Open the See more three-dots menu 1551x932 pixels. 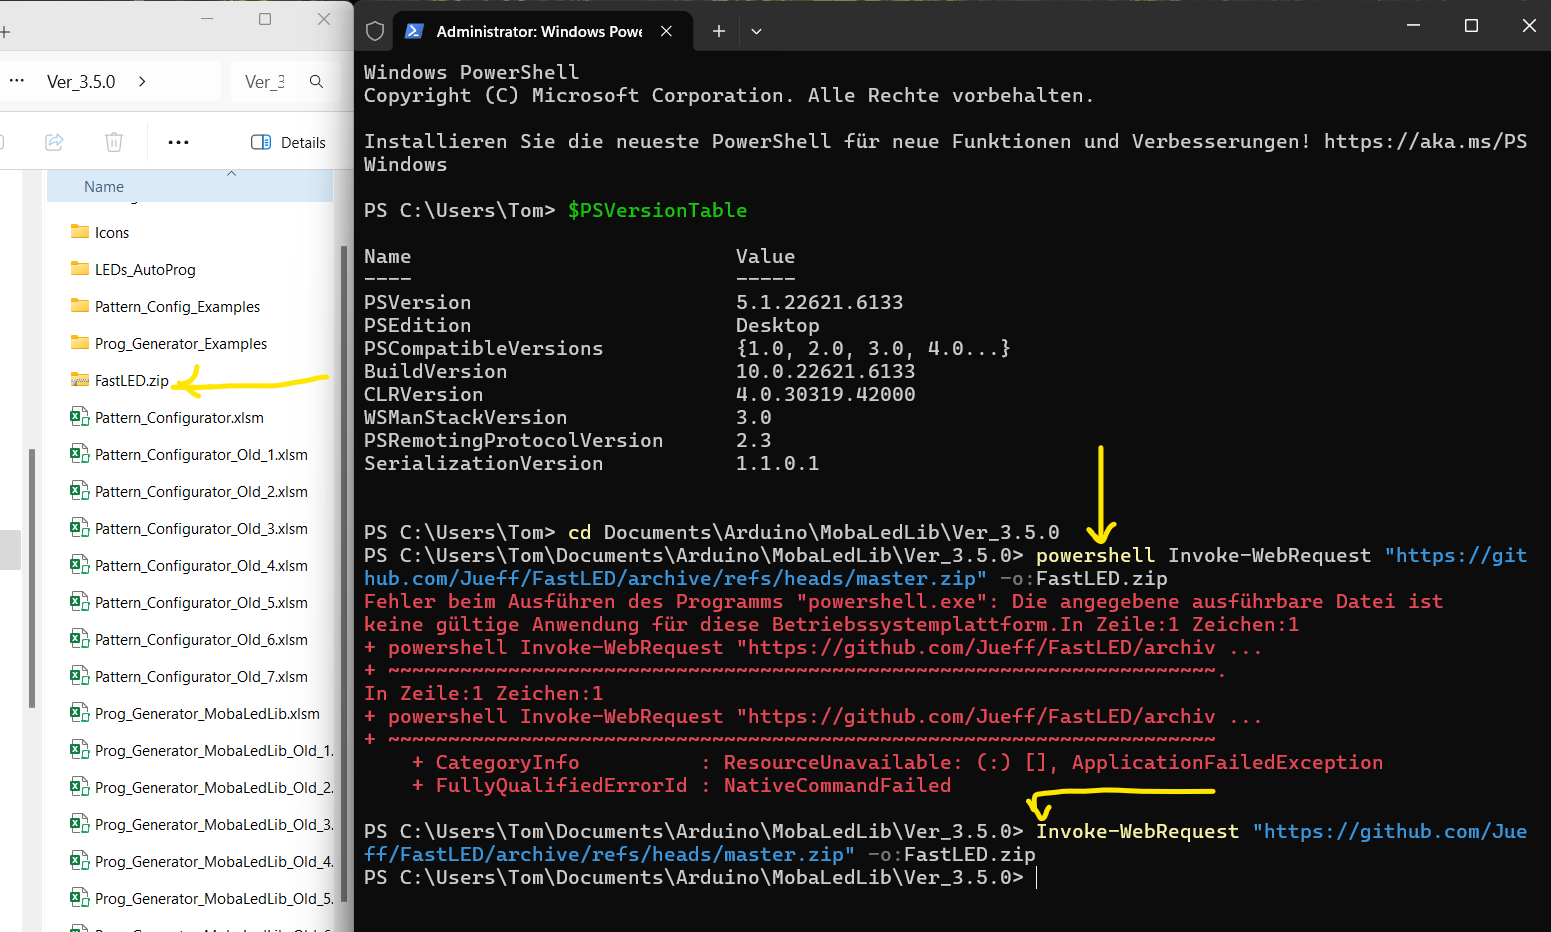tap(178, 142)
